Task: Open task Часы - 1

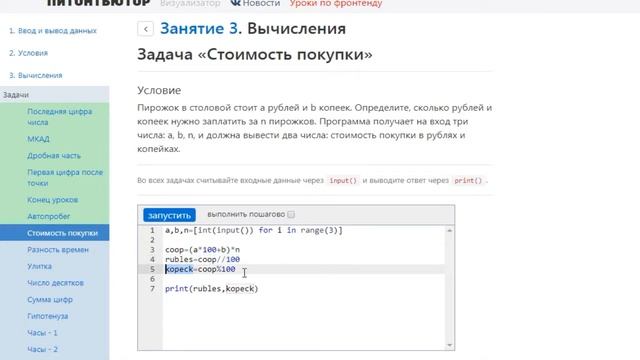Action: click(42, 333)
